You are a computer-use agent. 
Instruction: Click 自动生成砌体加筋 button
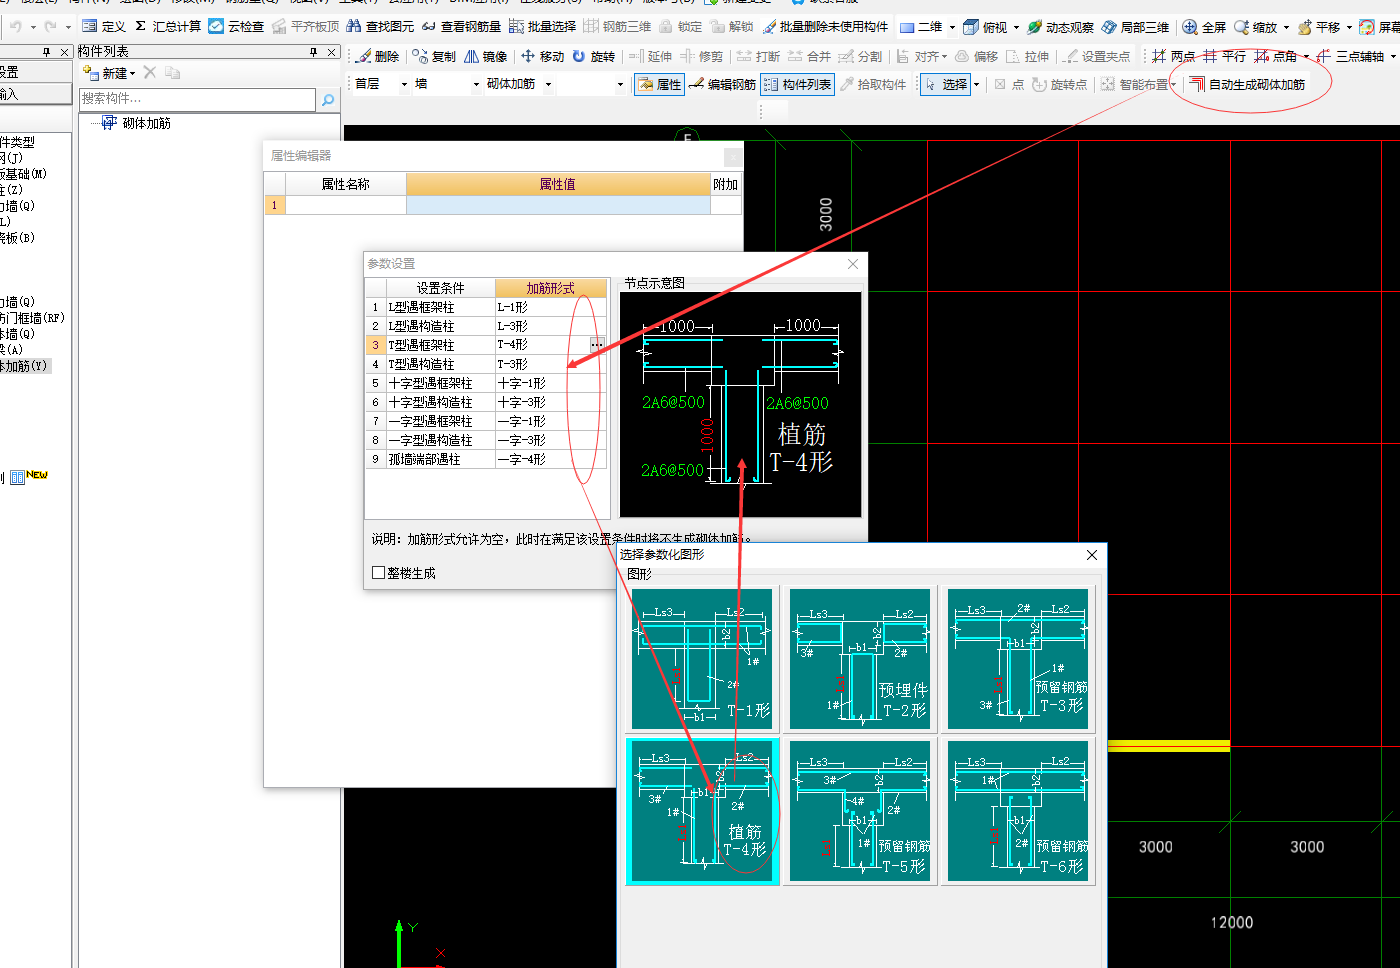click(1247, 84)
